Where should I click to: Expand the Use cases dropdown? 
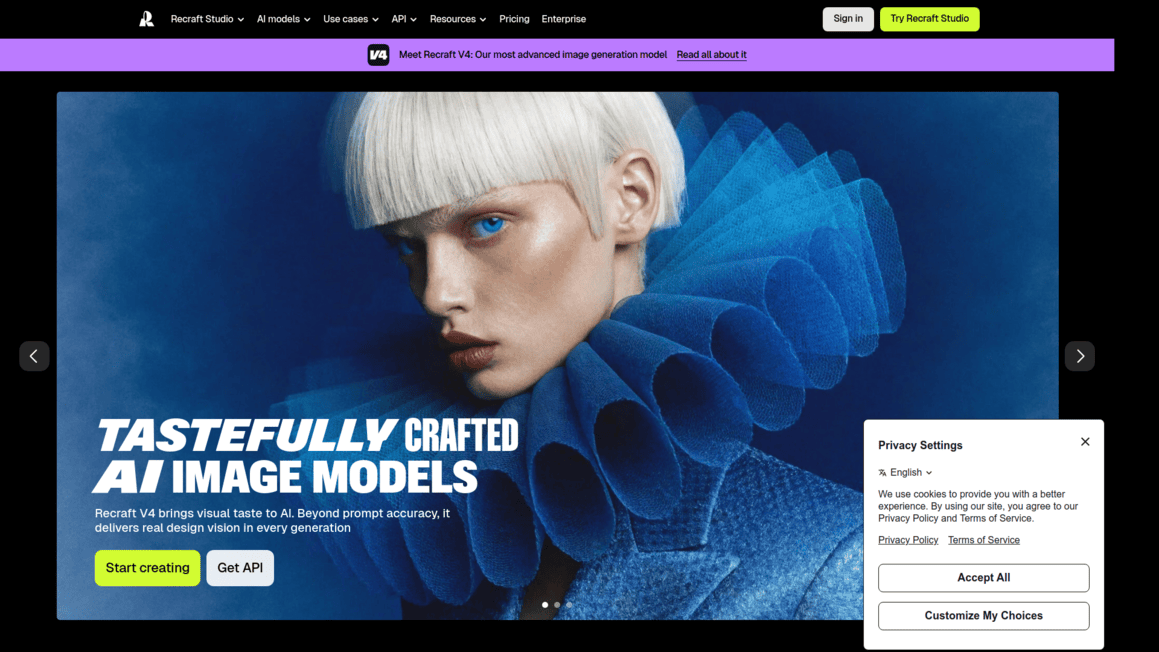point(350,19)
